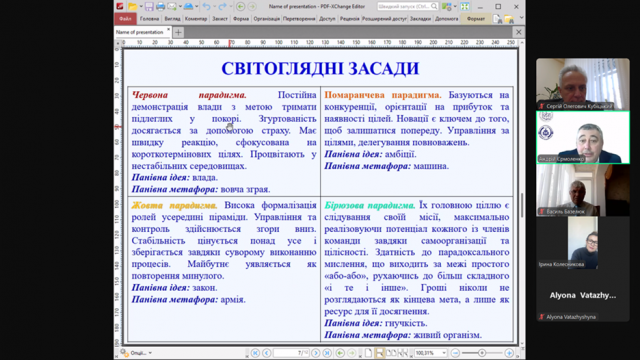640x360 pixels.
Task: Click the Redo arrow icon
Action: pyautogui.click(x=222, y=7)
